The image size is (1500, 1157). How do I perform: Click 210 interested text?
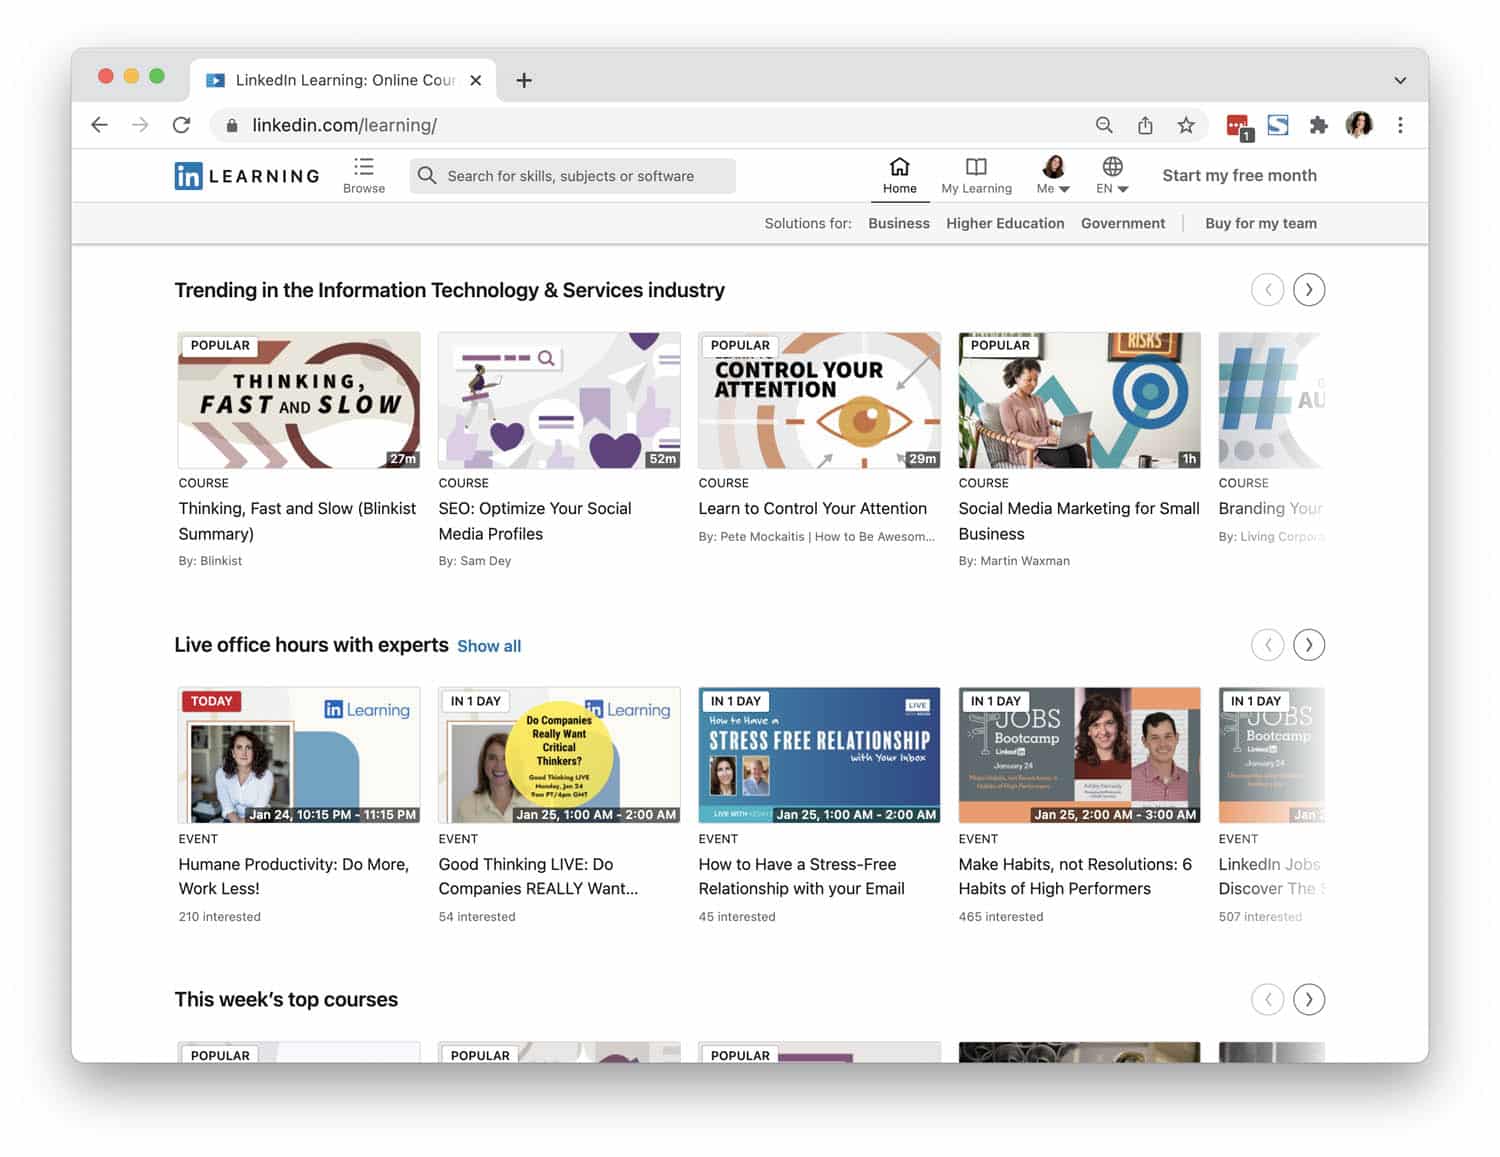220,916
